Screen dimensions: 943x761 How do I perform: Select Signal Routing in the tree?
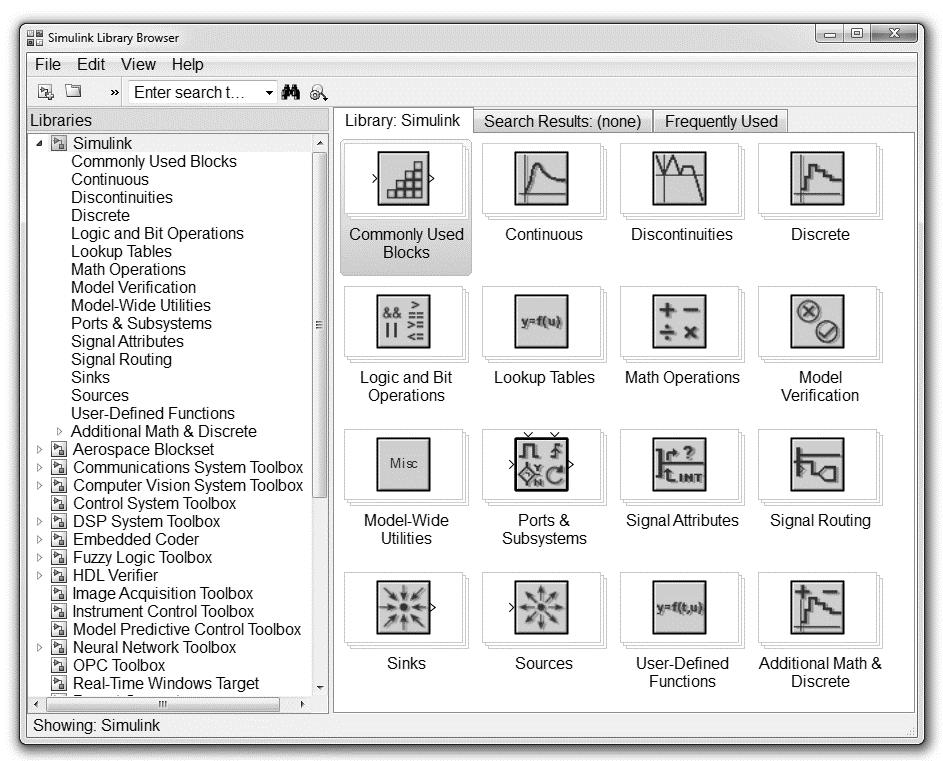point(121,360)
